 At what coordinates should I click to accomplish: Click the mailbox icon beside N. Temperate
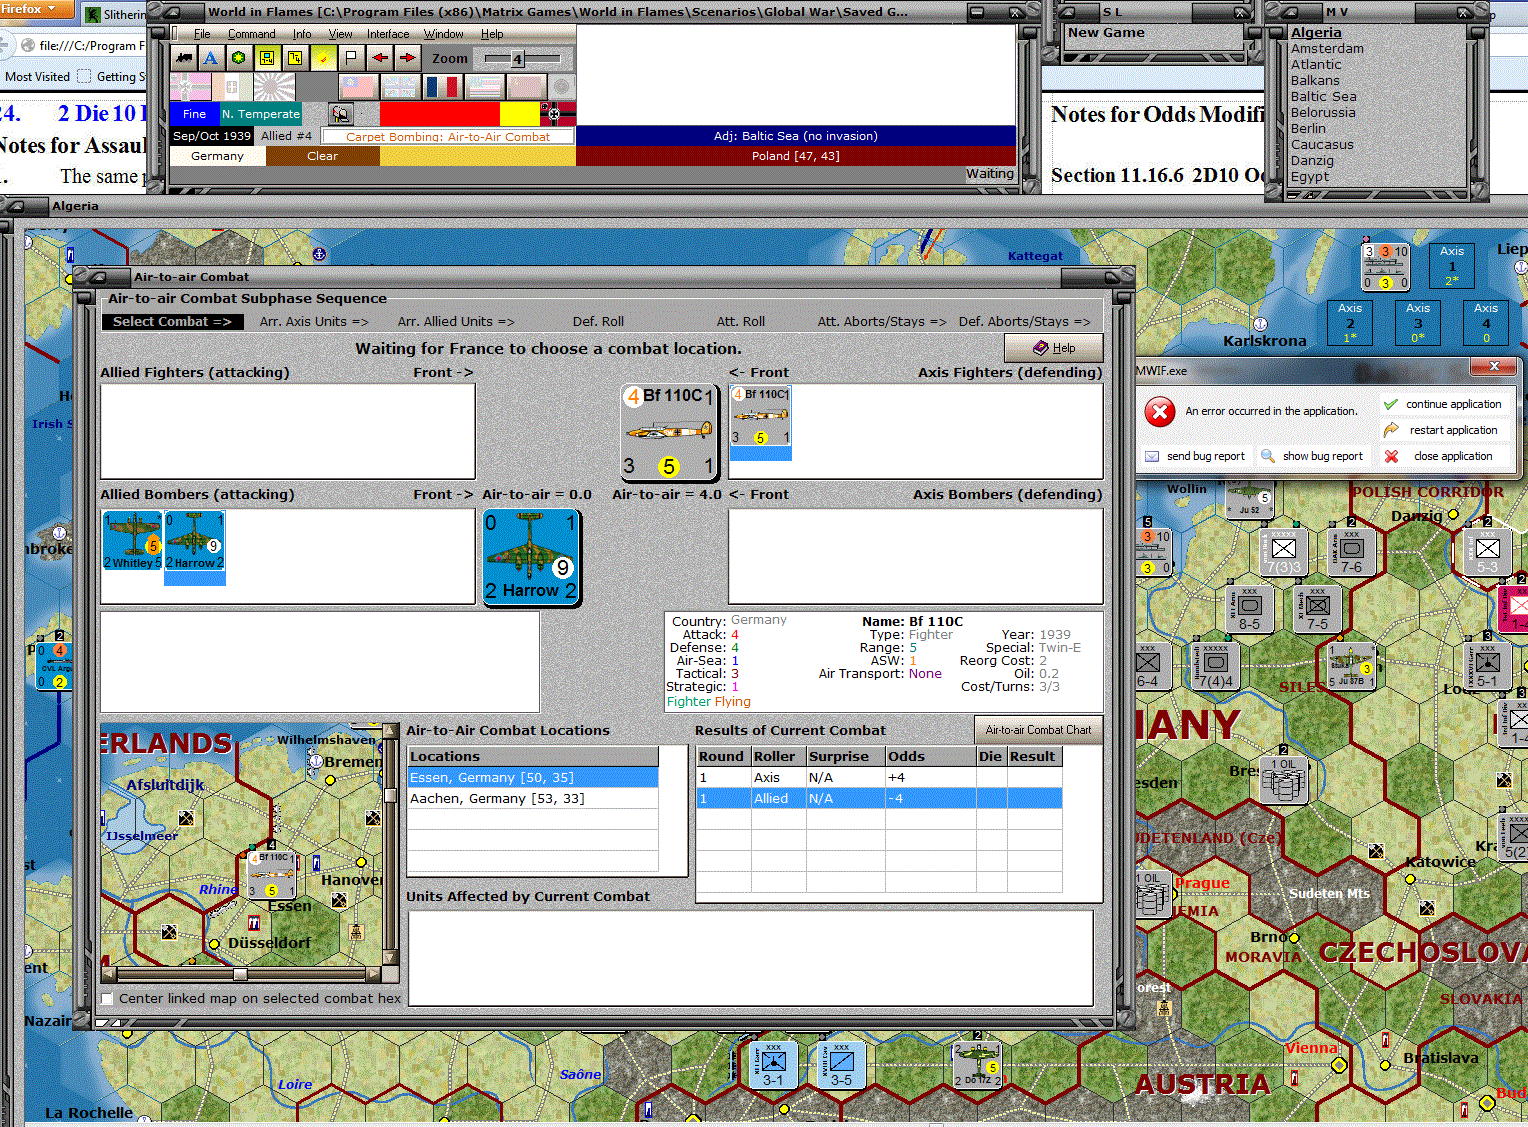click(341, 114)
